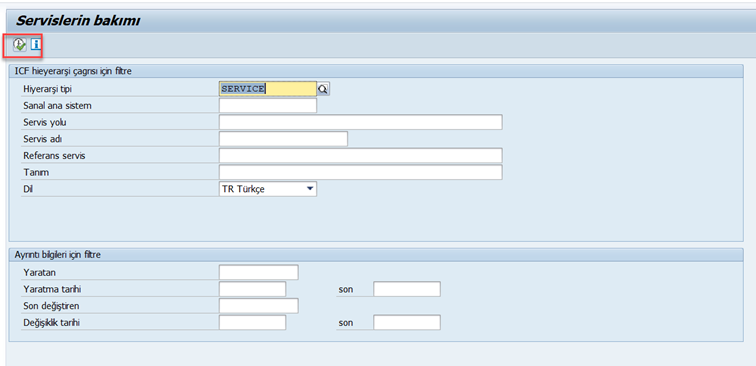Select the Servis adı input box
Image resolution: width=756 pixels, height=366 pixels.
pyautogui.click(x=283, y=139)
